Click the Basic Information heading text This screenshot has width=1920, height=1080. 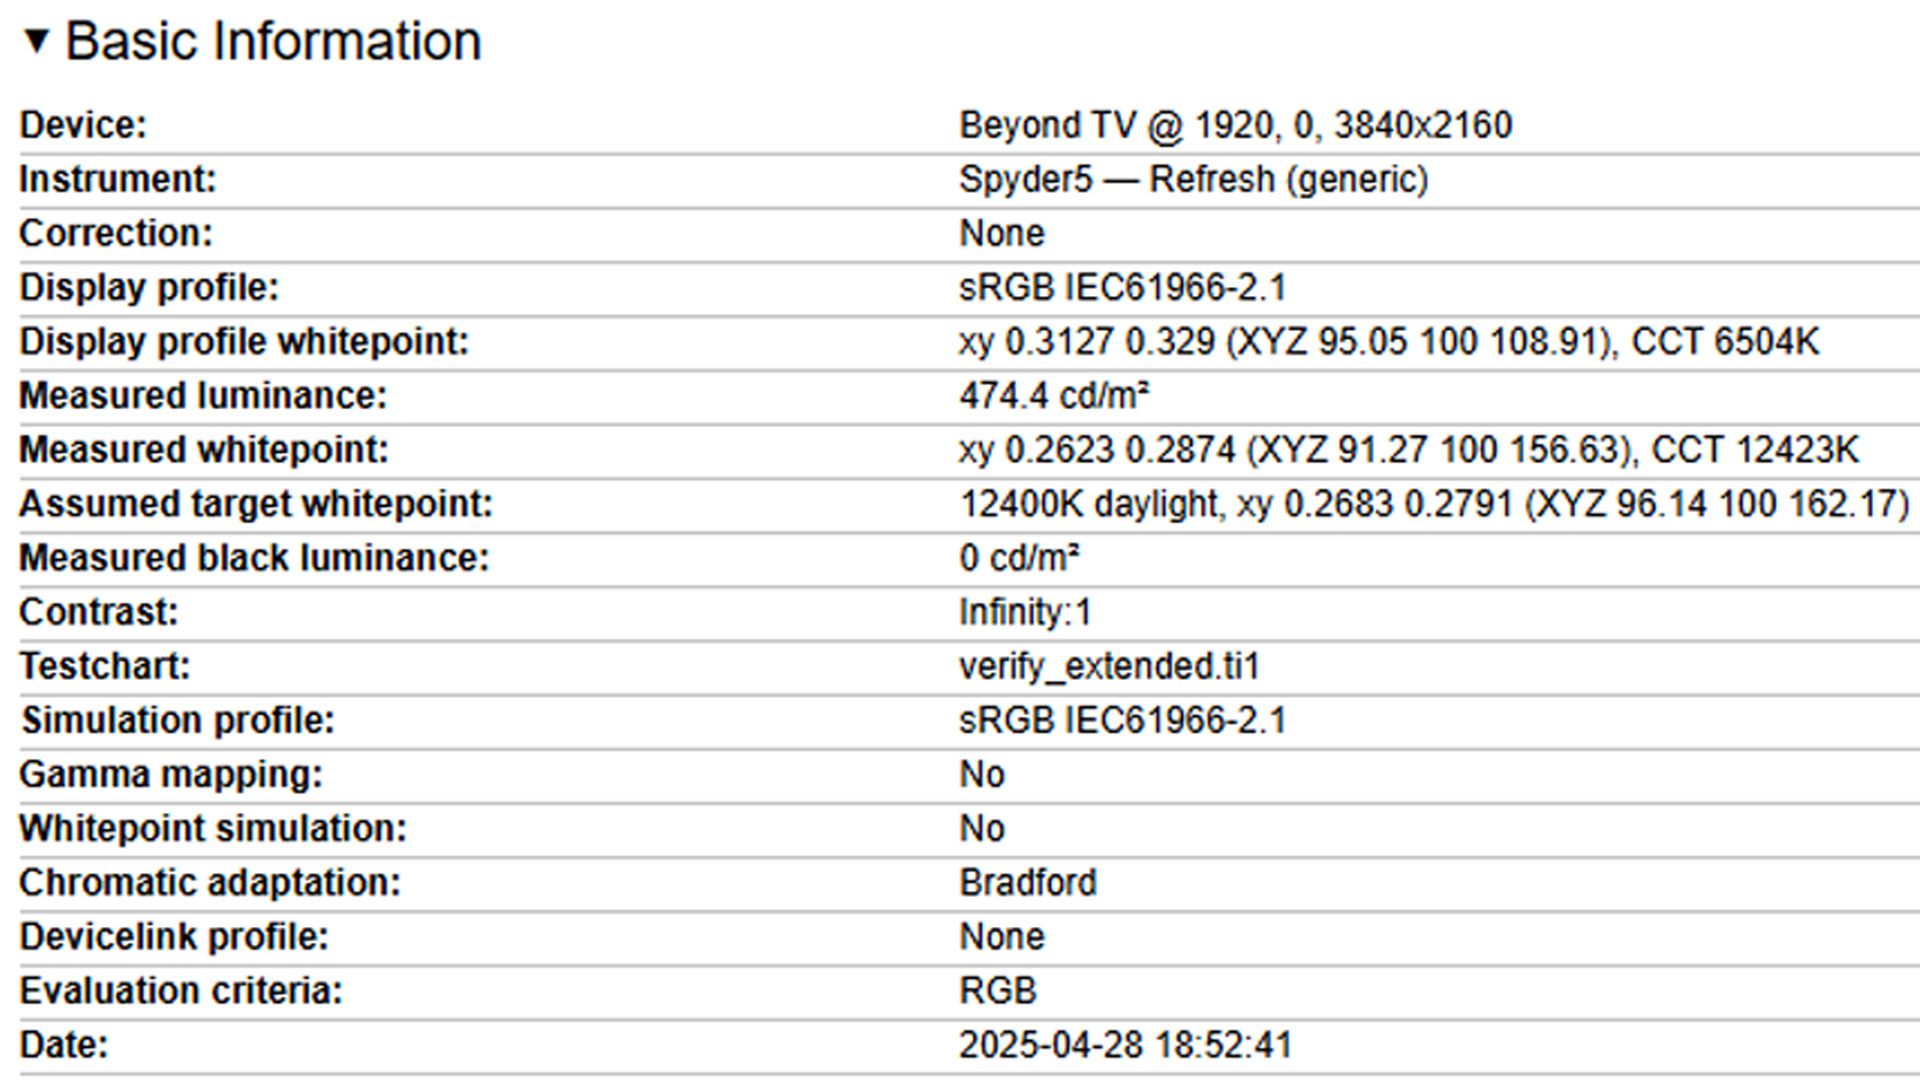pos(273,41)
